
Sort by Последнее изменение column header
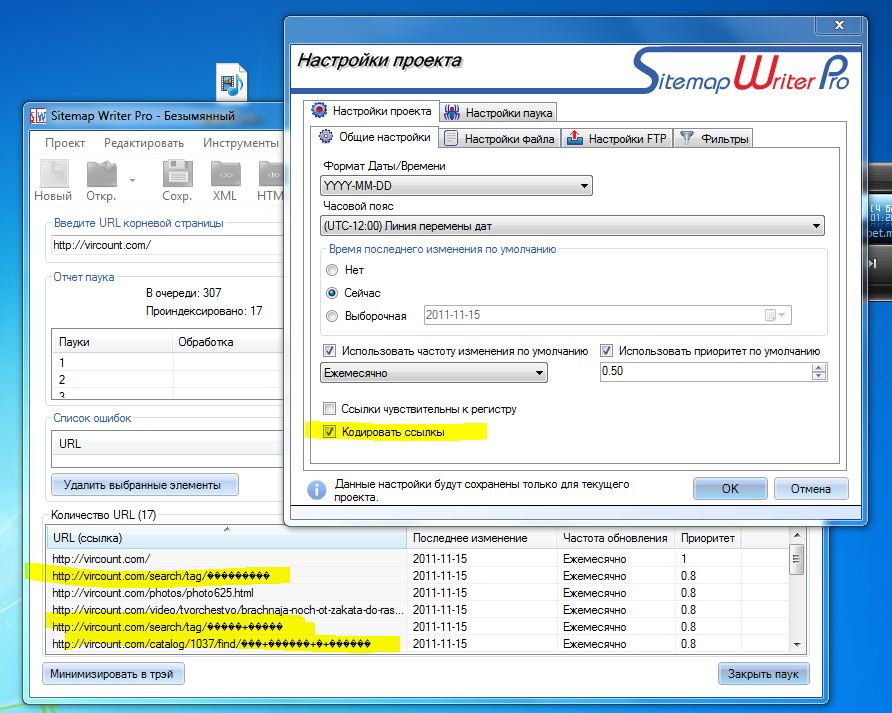click(x=481, y=538)
